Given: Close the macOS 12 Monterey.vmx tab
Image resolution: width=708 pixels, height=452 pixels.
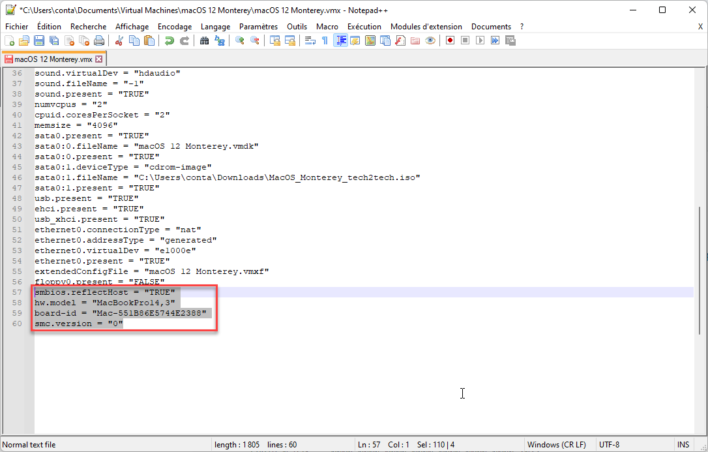Looking at the screenshot, I should 99,59.
